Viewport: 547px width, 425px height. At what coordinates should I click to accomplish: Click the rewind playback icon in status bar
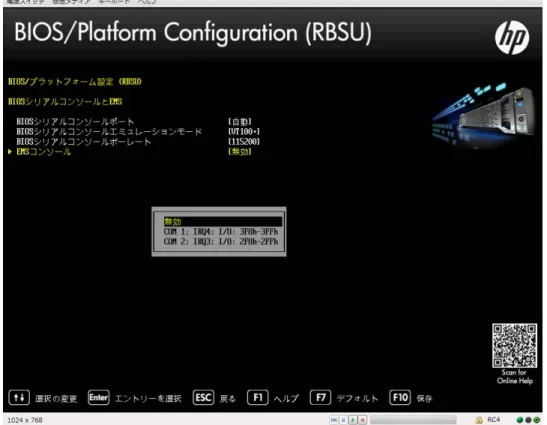[x=334, y=420]
